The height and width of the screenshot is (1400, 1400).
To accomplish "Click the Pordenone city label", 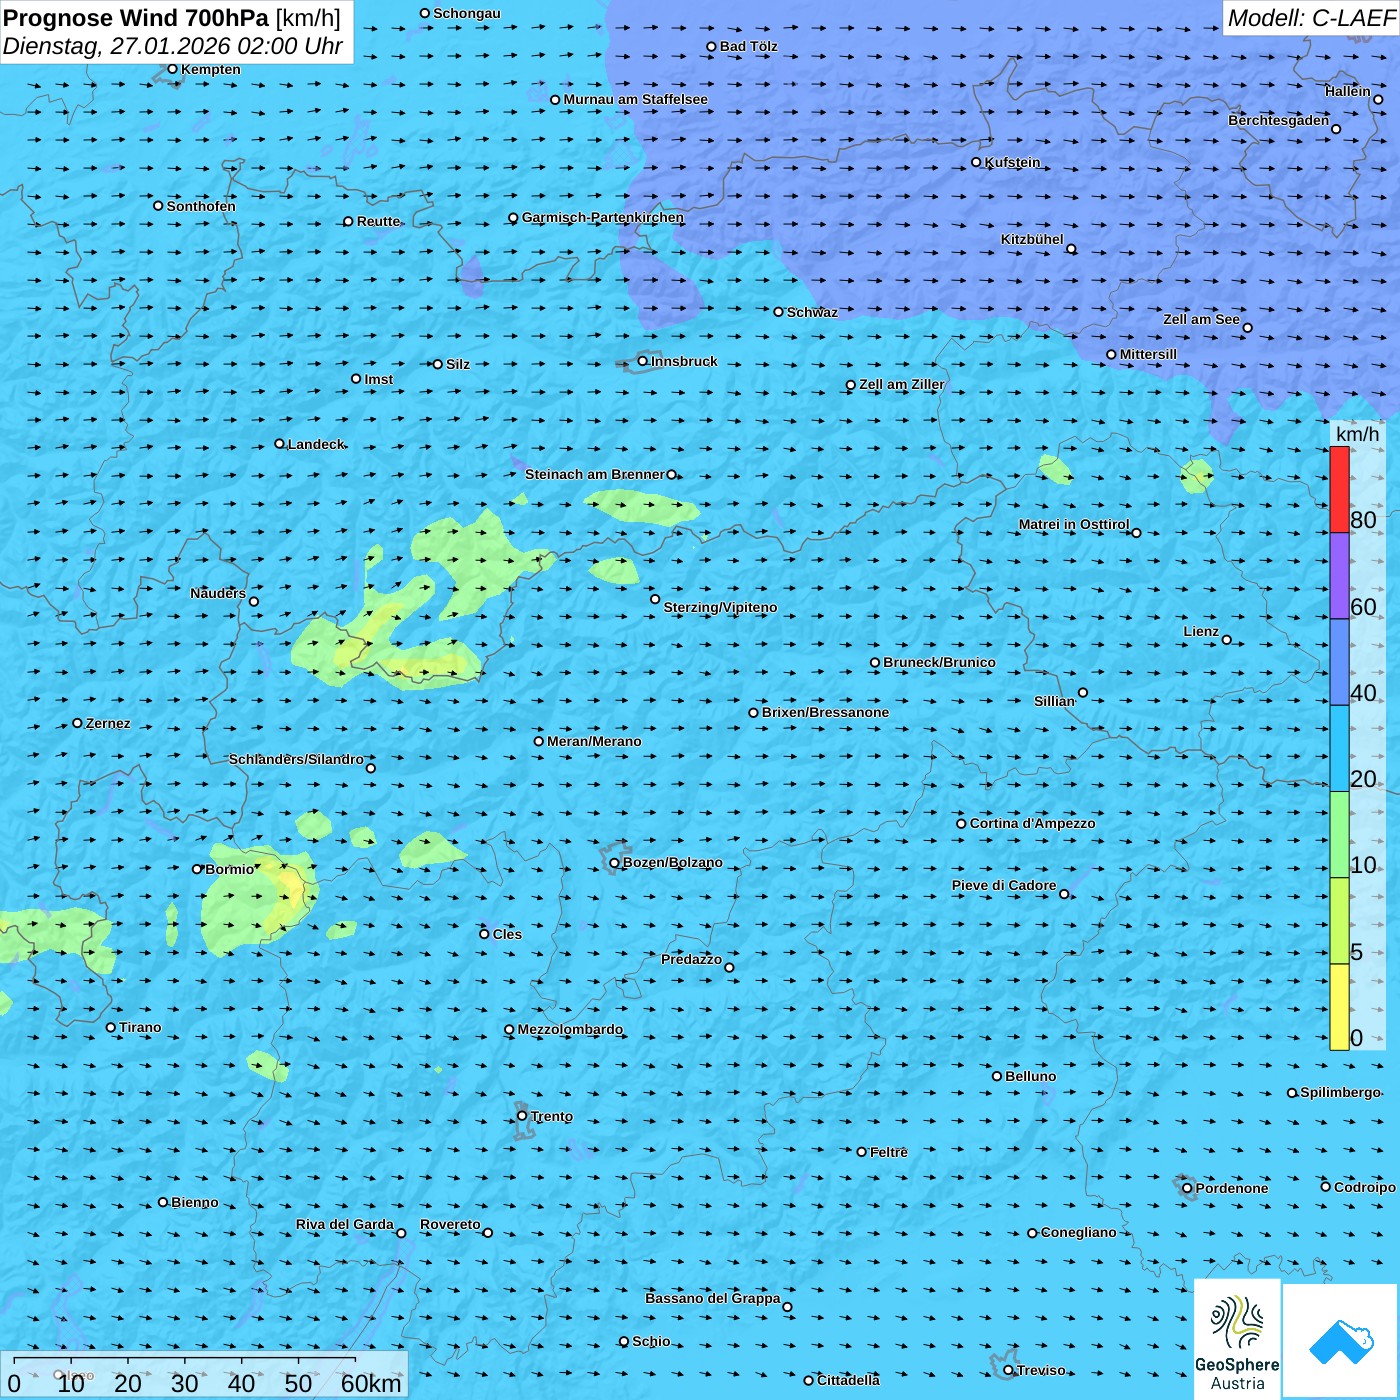I will tap(1231, 1188).
